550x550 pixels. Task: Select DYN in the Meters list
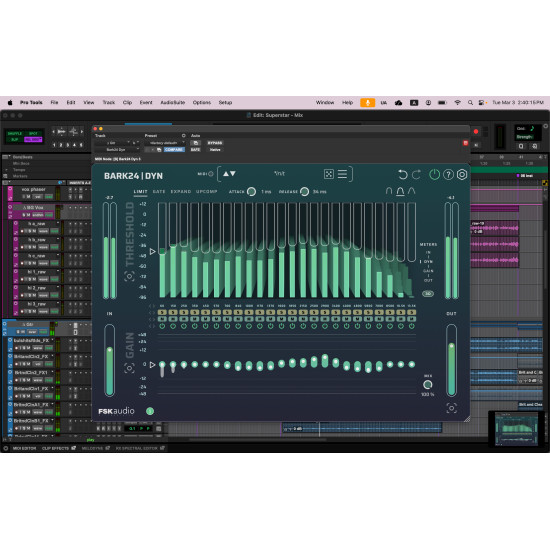click(428, 262)
